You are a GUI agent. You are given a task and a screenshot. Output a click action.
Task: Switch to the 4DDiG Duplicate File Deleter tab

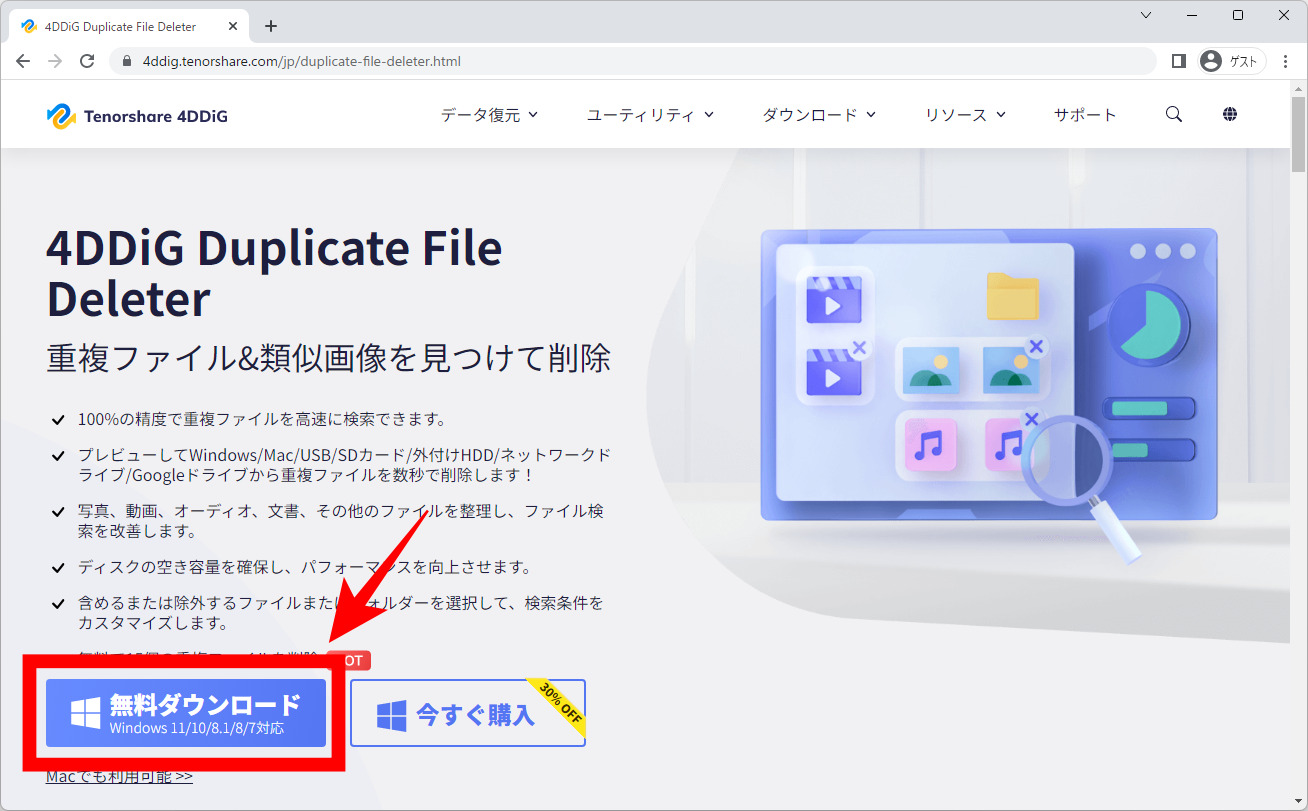120,25
